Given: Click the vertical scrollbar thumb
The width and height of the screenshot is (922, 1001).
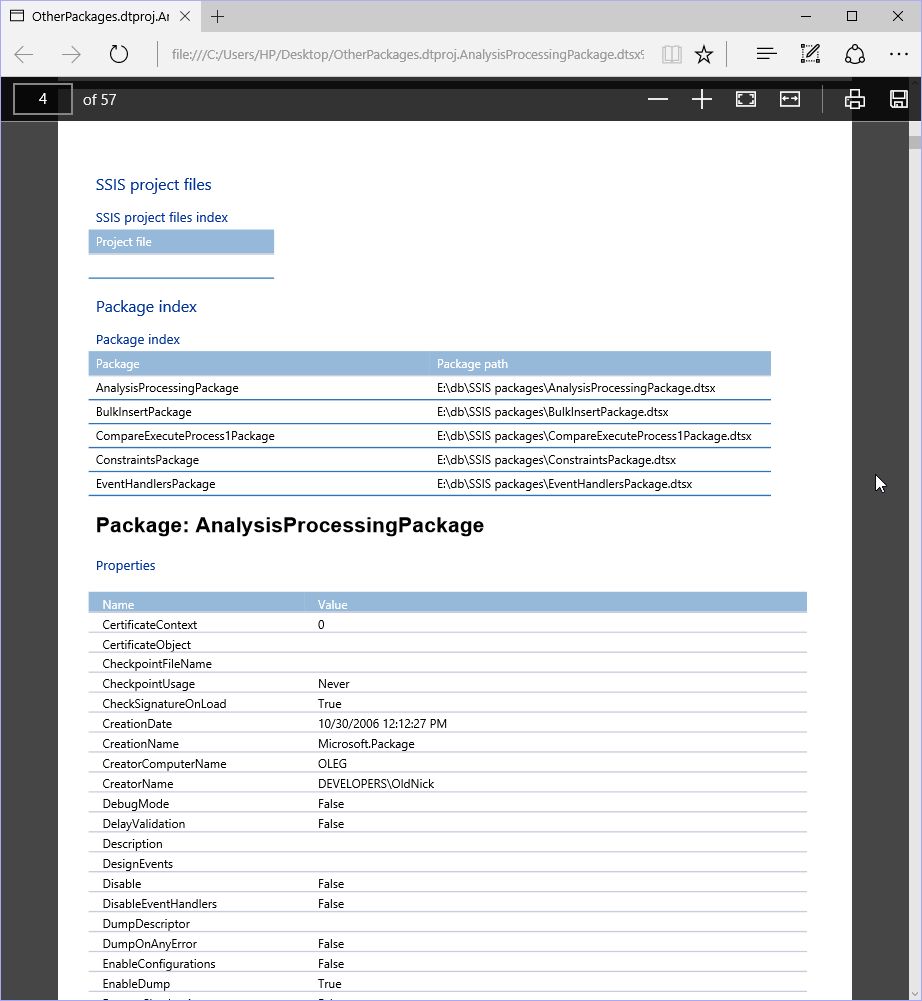Looking at the screenshot, I should point(915,141).
